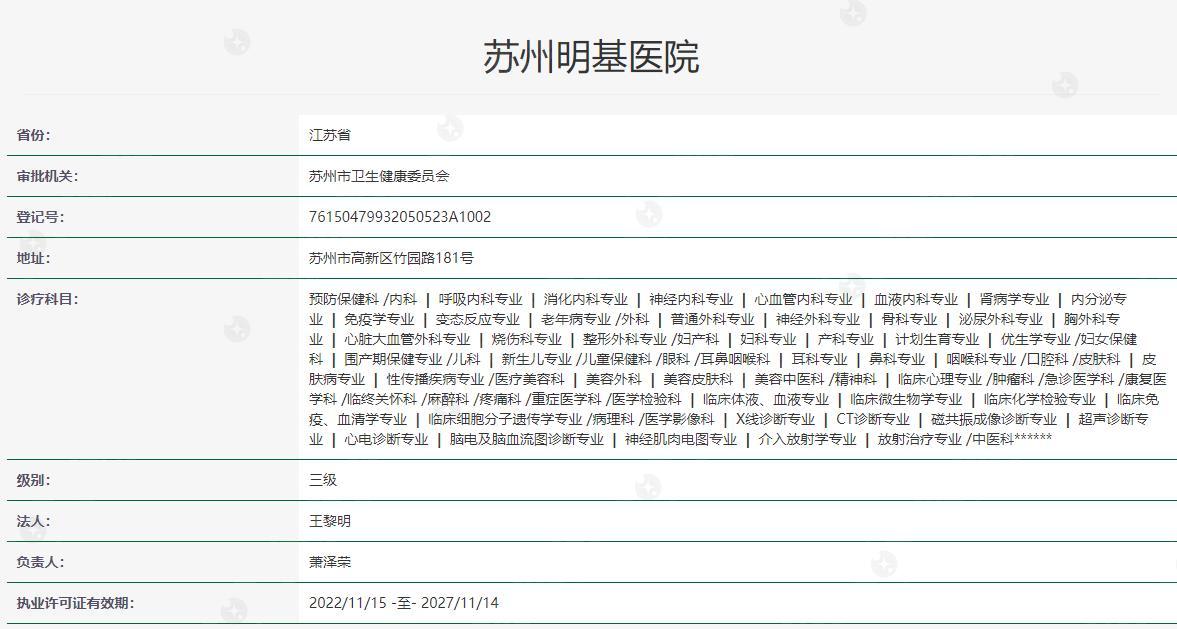Image resolution: width=1177 pixels, height=629 pixels.
Task: Select the 省份 field label
Action: 33,136
